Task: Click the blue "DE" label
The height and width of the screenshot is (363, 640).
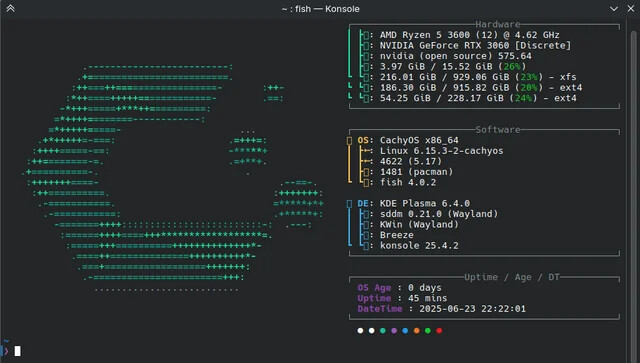Action: [x=363, y=203]
